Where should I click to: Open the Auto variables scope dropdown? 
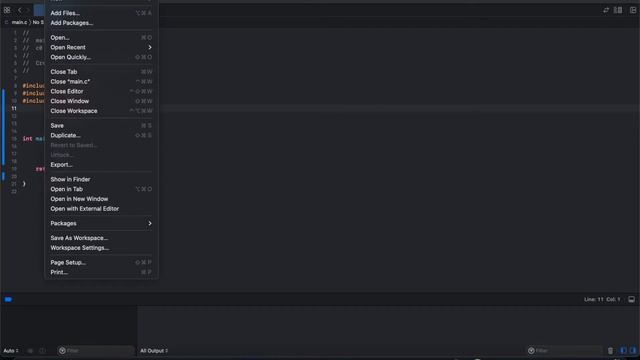click(x=11, y=351)
